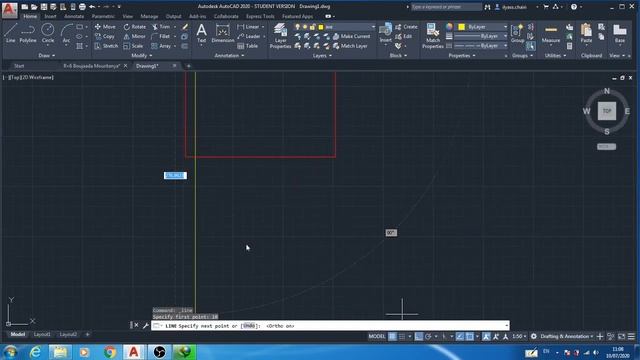This screenshot has width=640, height=360.
Task: Click the Group icon
Action: (518, 33)
